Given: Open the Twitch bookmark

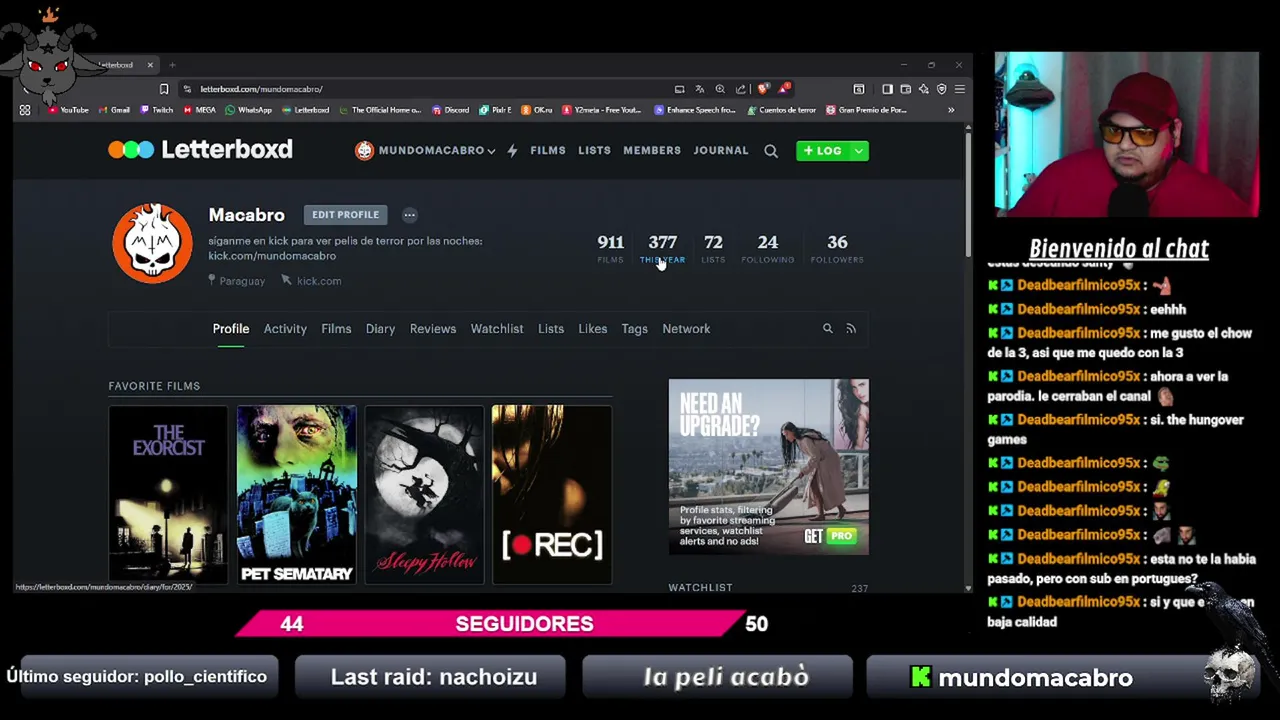Looking at the screenshot, I should [157, 110].
